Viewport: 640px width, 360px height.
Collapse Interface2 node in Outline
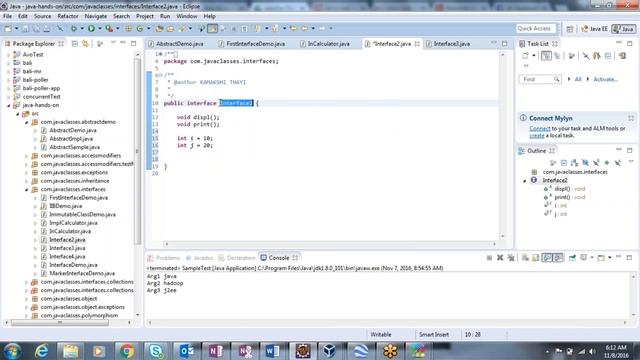click(x=525, y=180)
